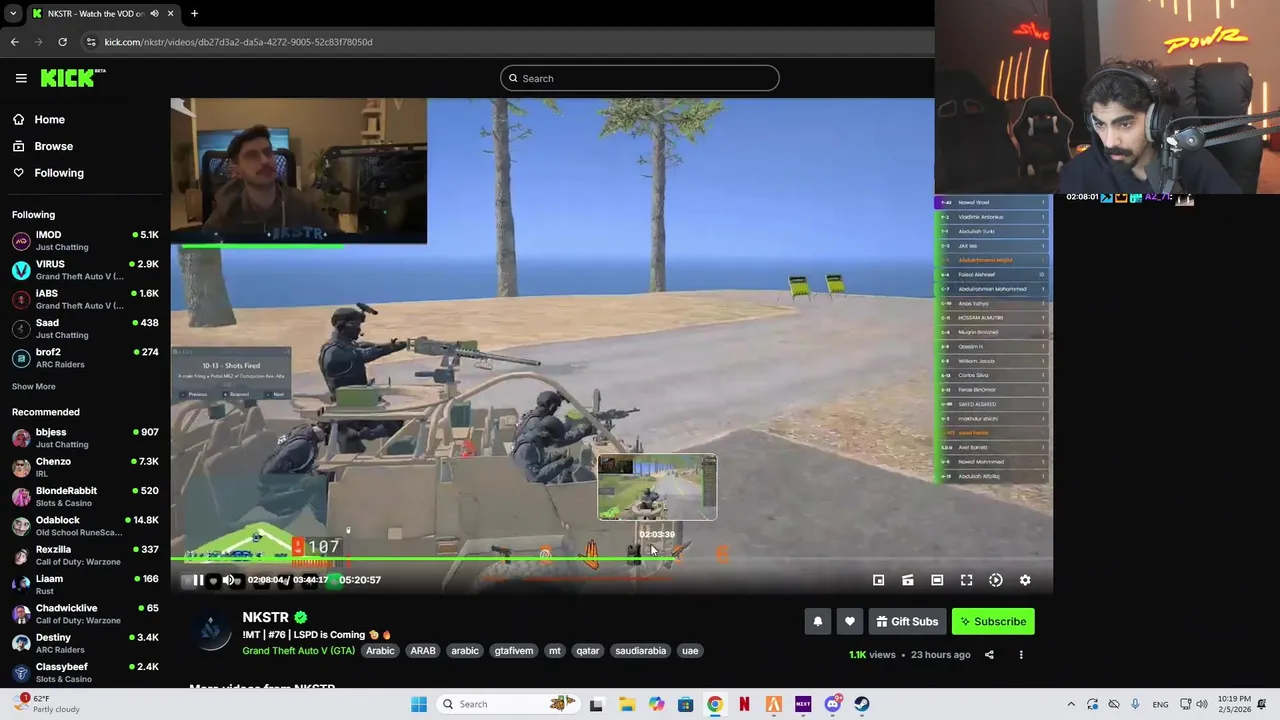This screenshot has height=720, width=1280.
Task: Follow NKSTR with the heart button
Action: (850, 622)
